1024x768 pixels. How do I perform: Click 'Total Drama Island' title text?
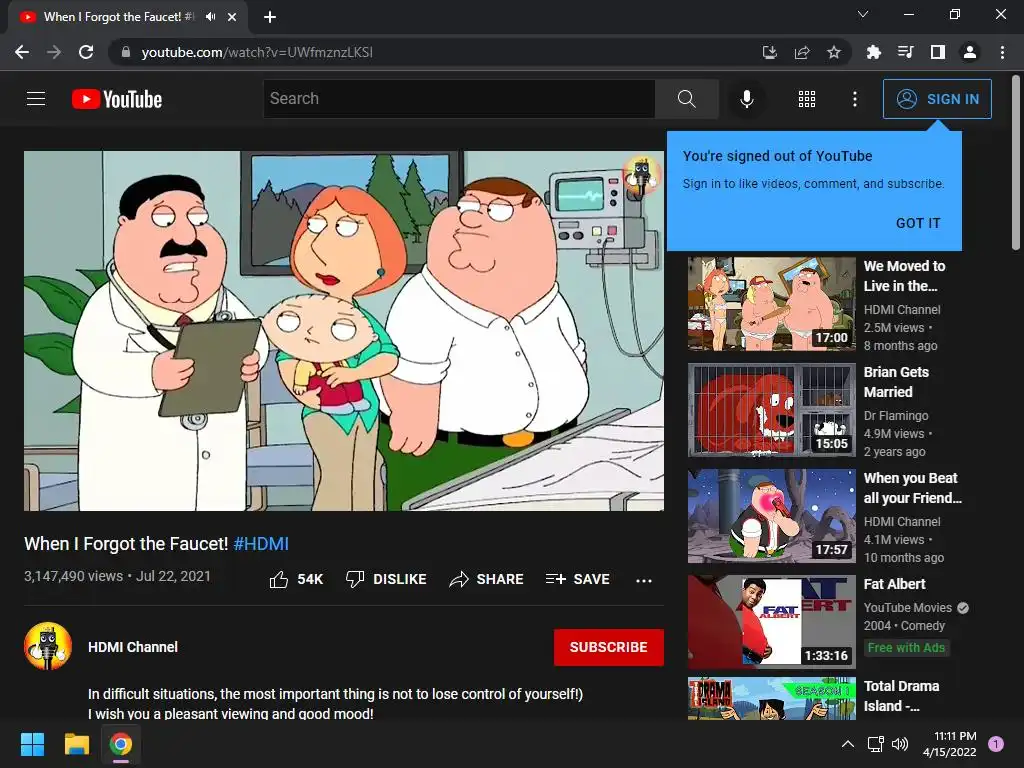901,696
